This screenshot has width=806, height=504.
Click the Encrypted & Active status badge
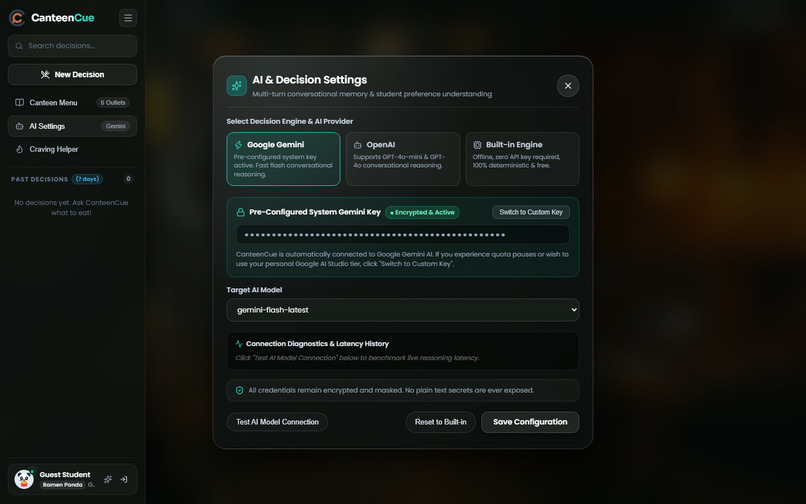click(x=423, y=212)
